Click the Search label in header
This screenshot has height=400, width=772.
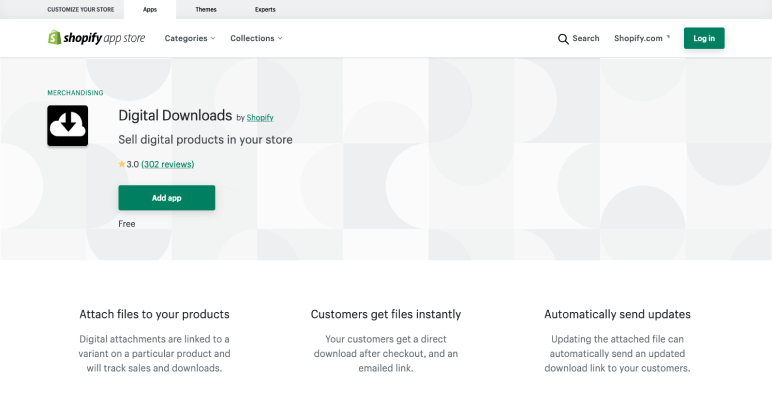click(586, 38)
